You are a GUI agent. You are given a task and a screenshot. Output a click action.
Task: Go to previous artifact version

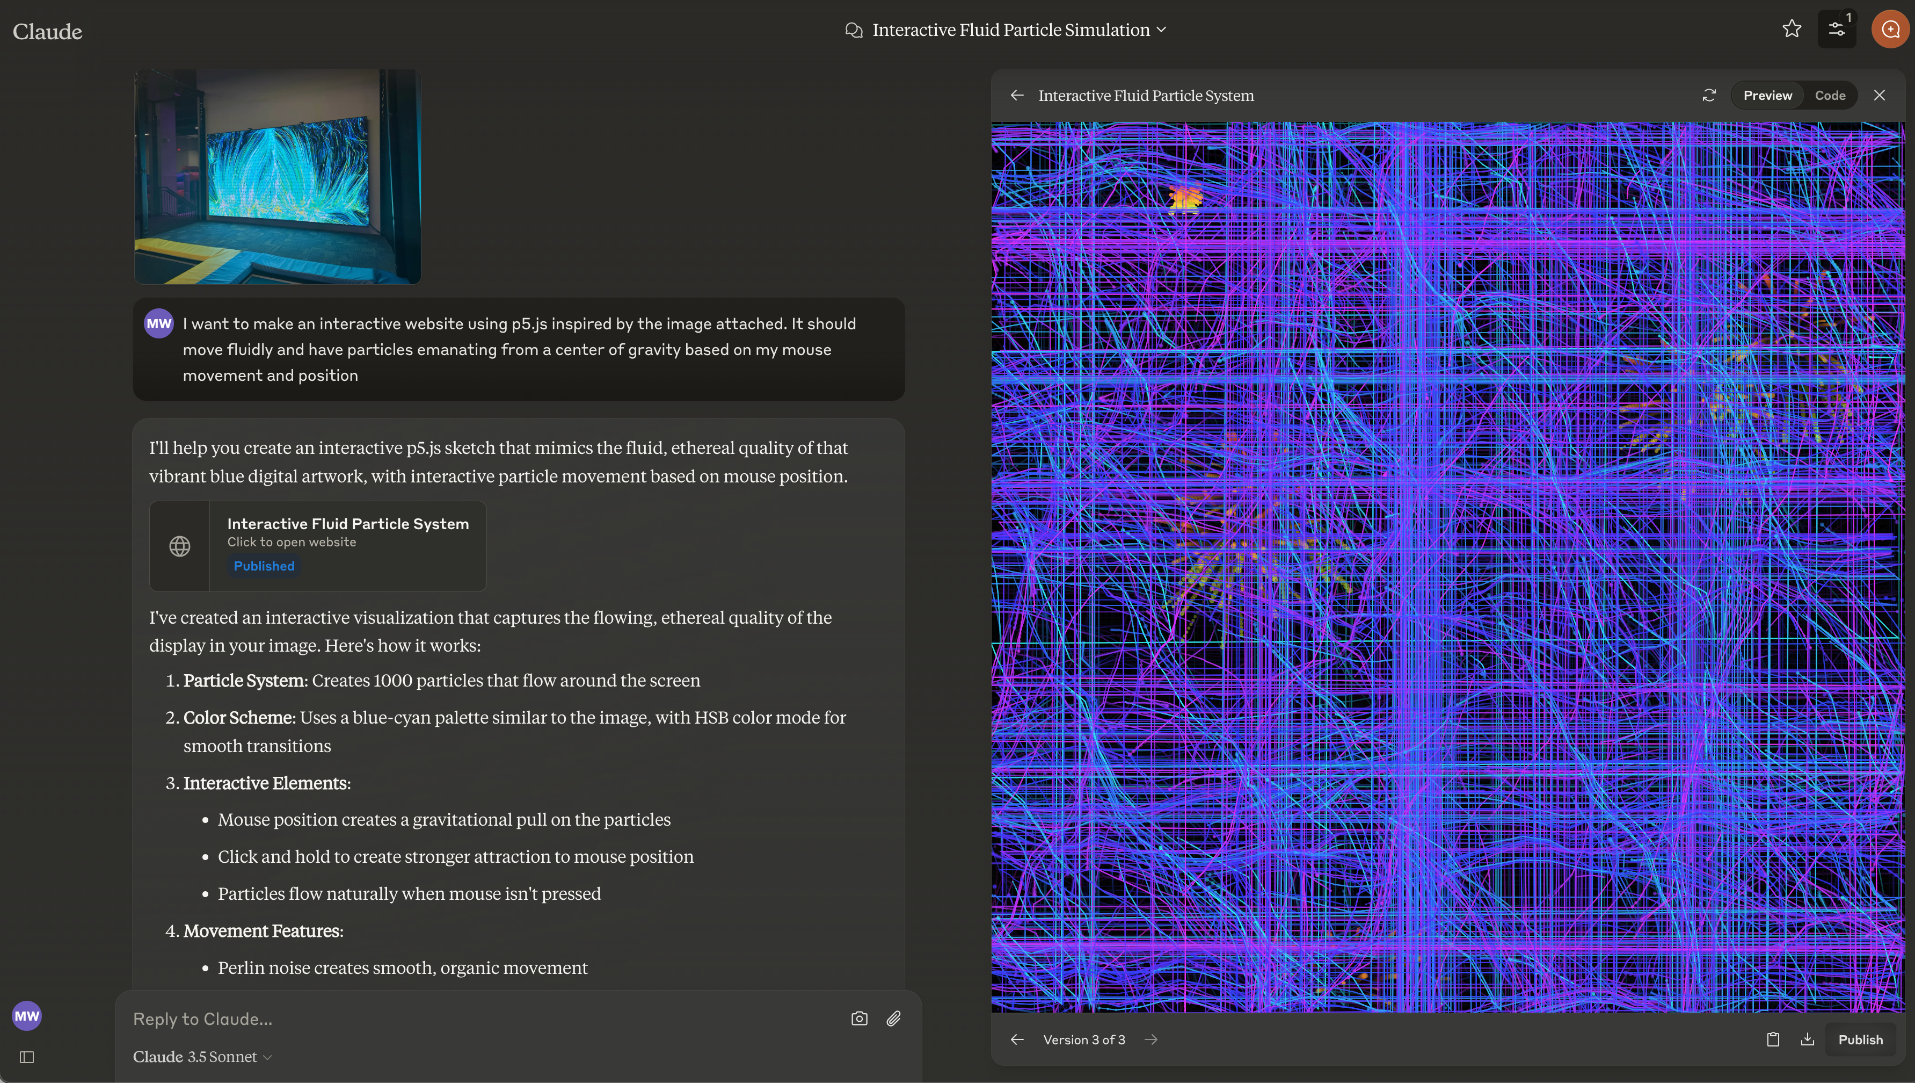1017,1039
